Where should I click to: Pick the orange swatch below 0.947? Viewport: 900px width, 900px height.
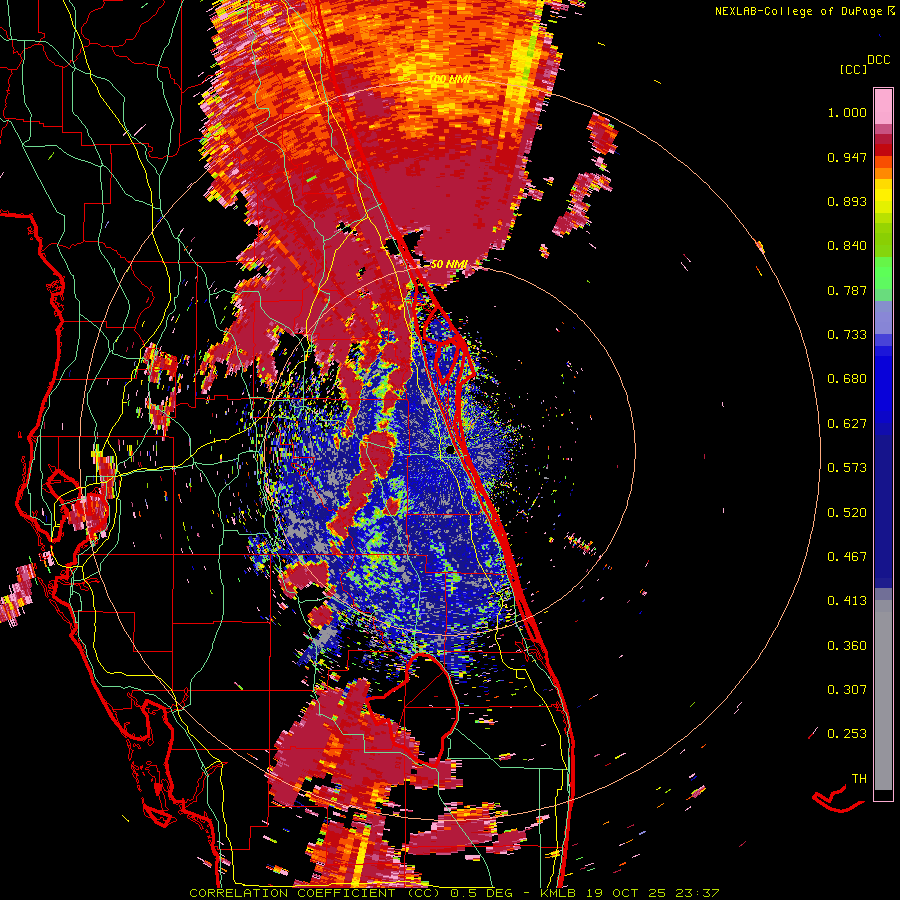click(x=883, y=173)
